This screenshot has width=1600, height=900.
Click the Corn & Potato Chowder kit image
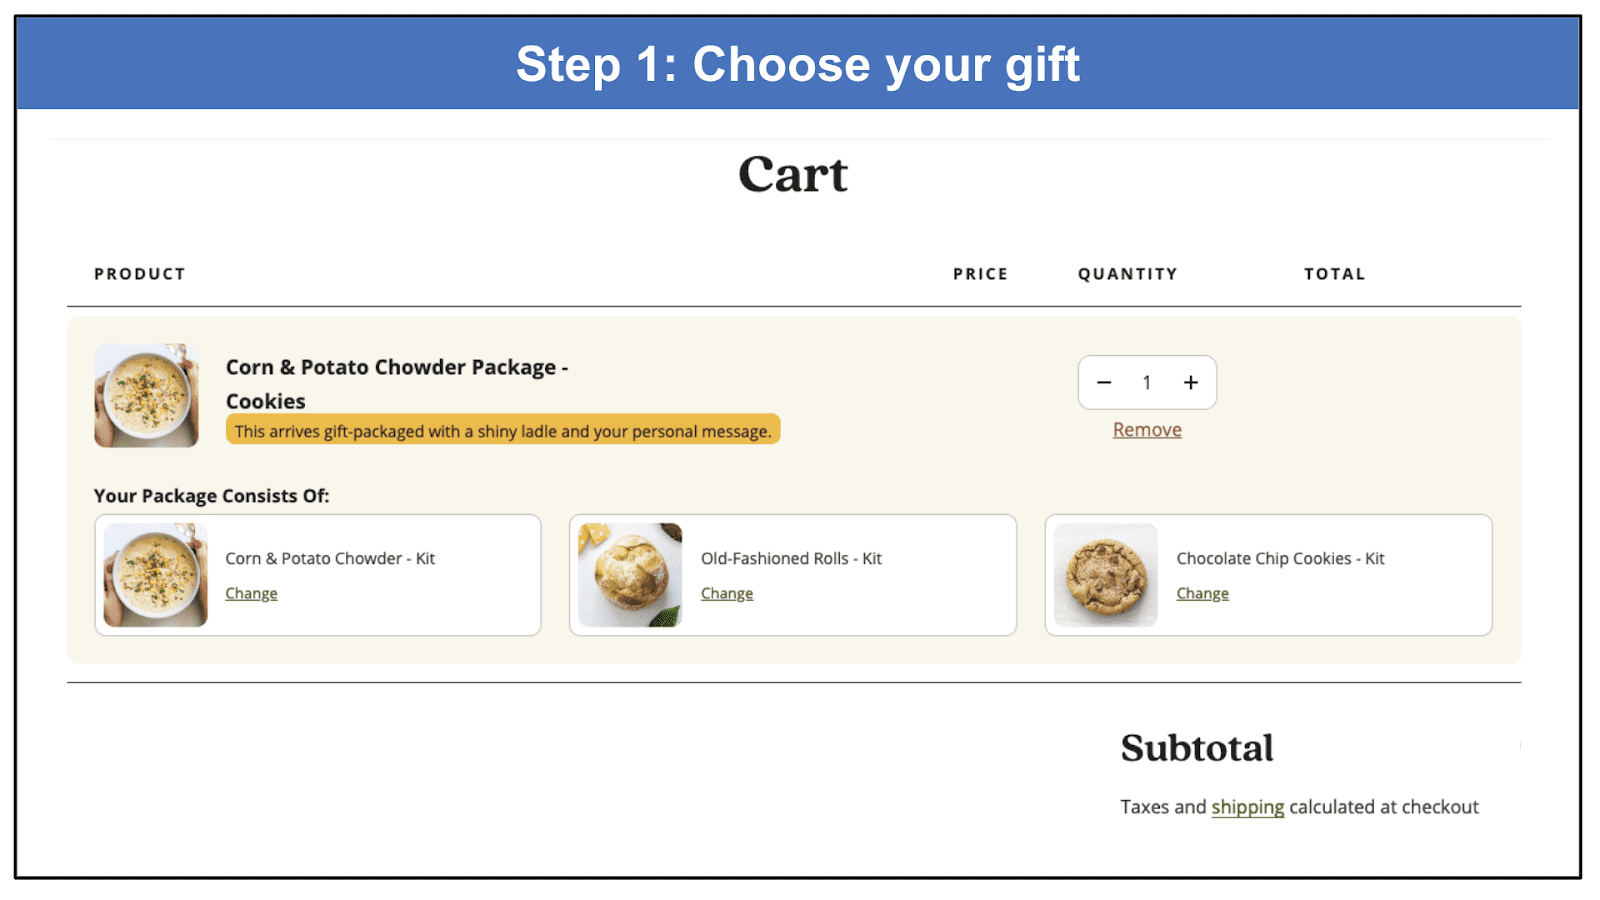pyautogui.click(x=156, y=575)
